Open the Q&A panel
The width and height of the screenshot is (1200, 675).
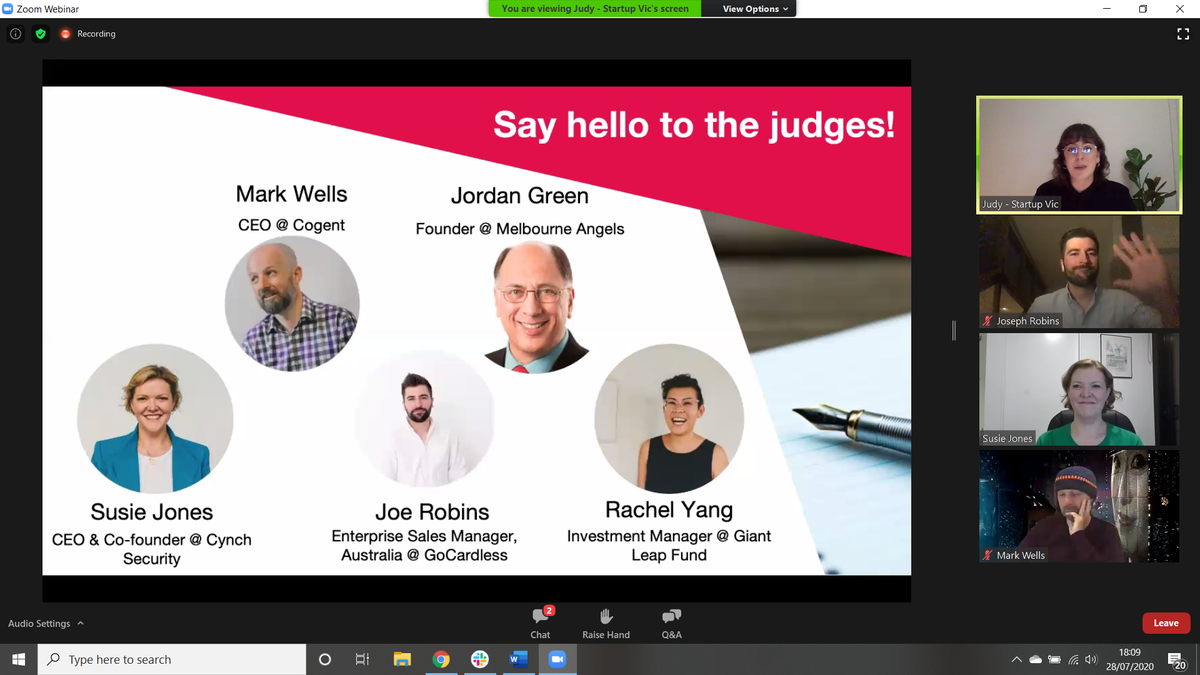coord(672,622)
